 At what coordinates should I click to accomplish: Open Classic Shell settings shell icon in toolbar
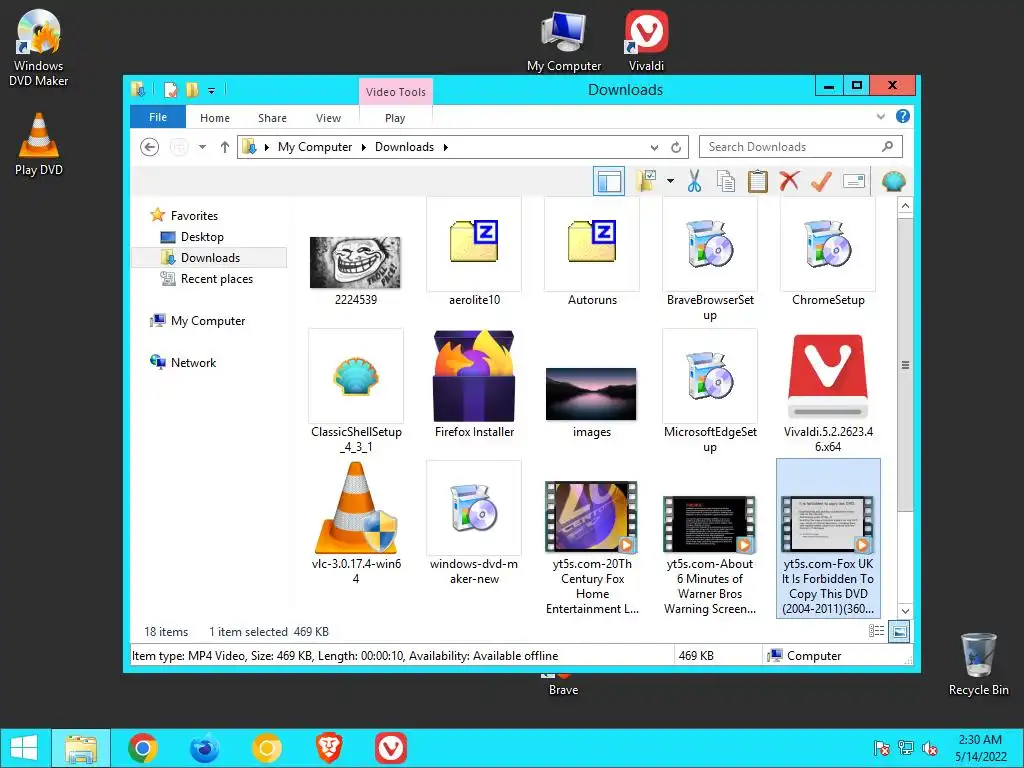[893, 181]
